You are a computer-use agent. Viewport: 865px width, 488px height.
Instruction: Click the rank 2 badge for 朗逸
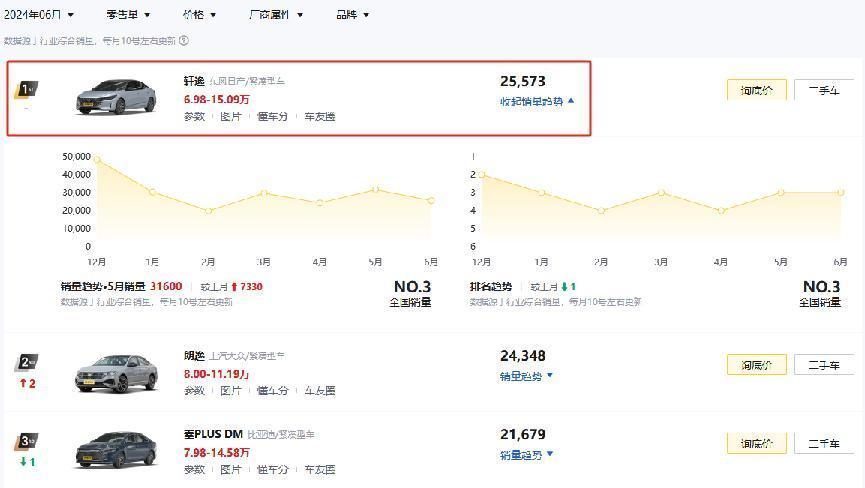tap(27, 362)
